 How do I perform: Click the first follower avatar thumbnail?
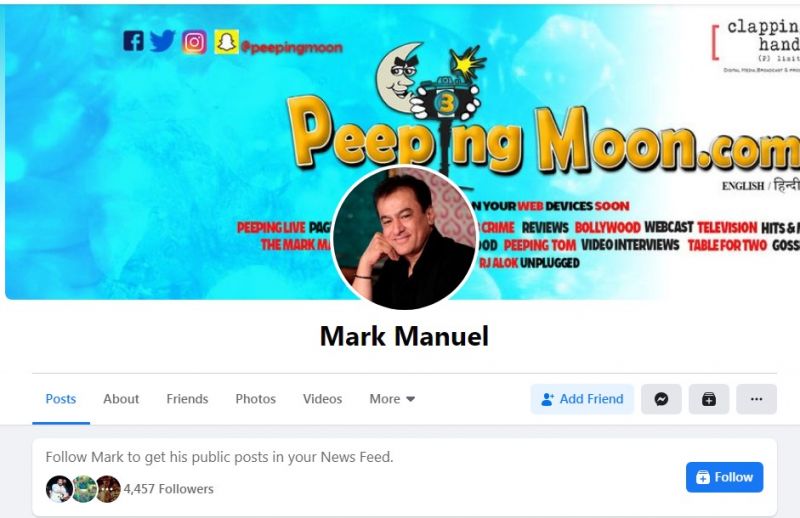point(59,489)
